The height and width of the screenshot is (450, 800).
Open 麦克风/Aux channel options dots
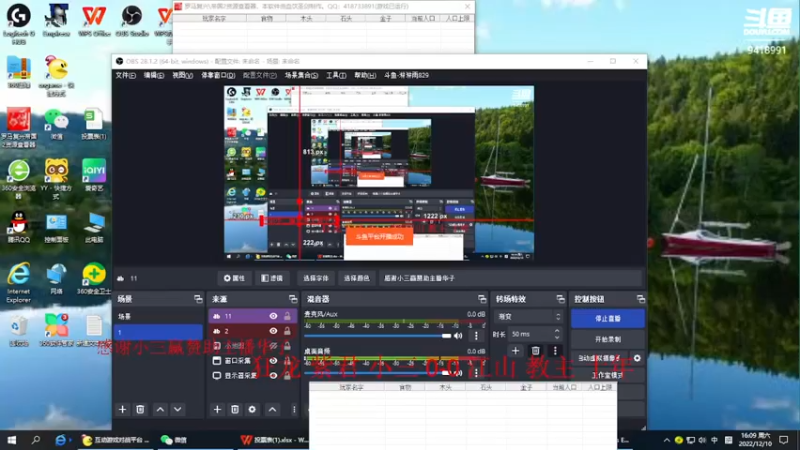point(477,336)
